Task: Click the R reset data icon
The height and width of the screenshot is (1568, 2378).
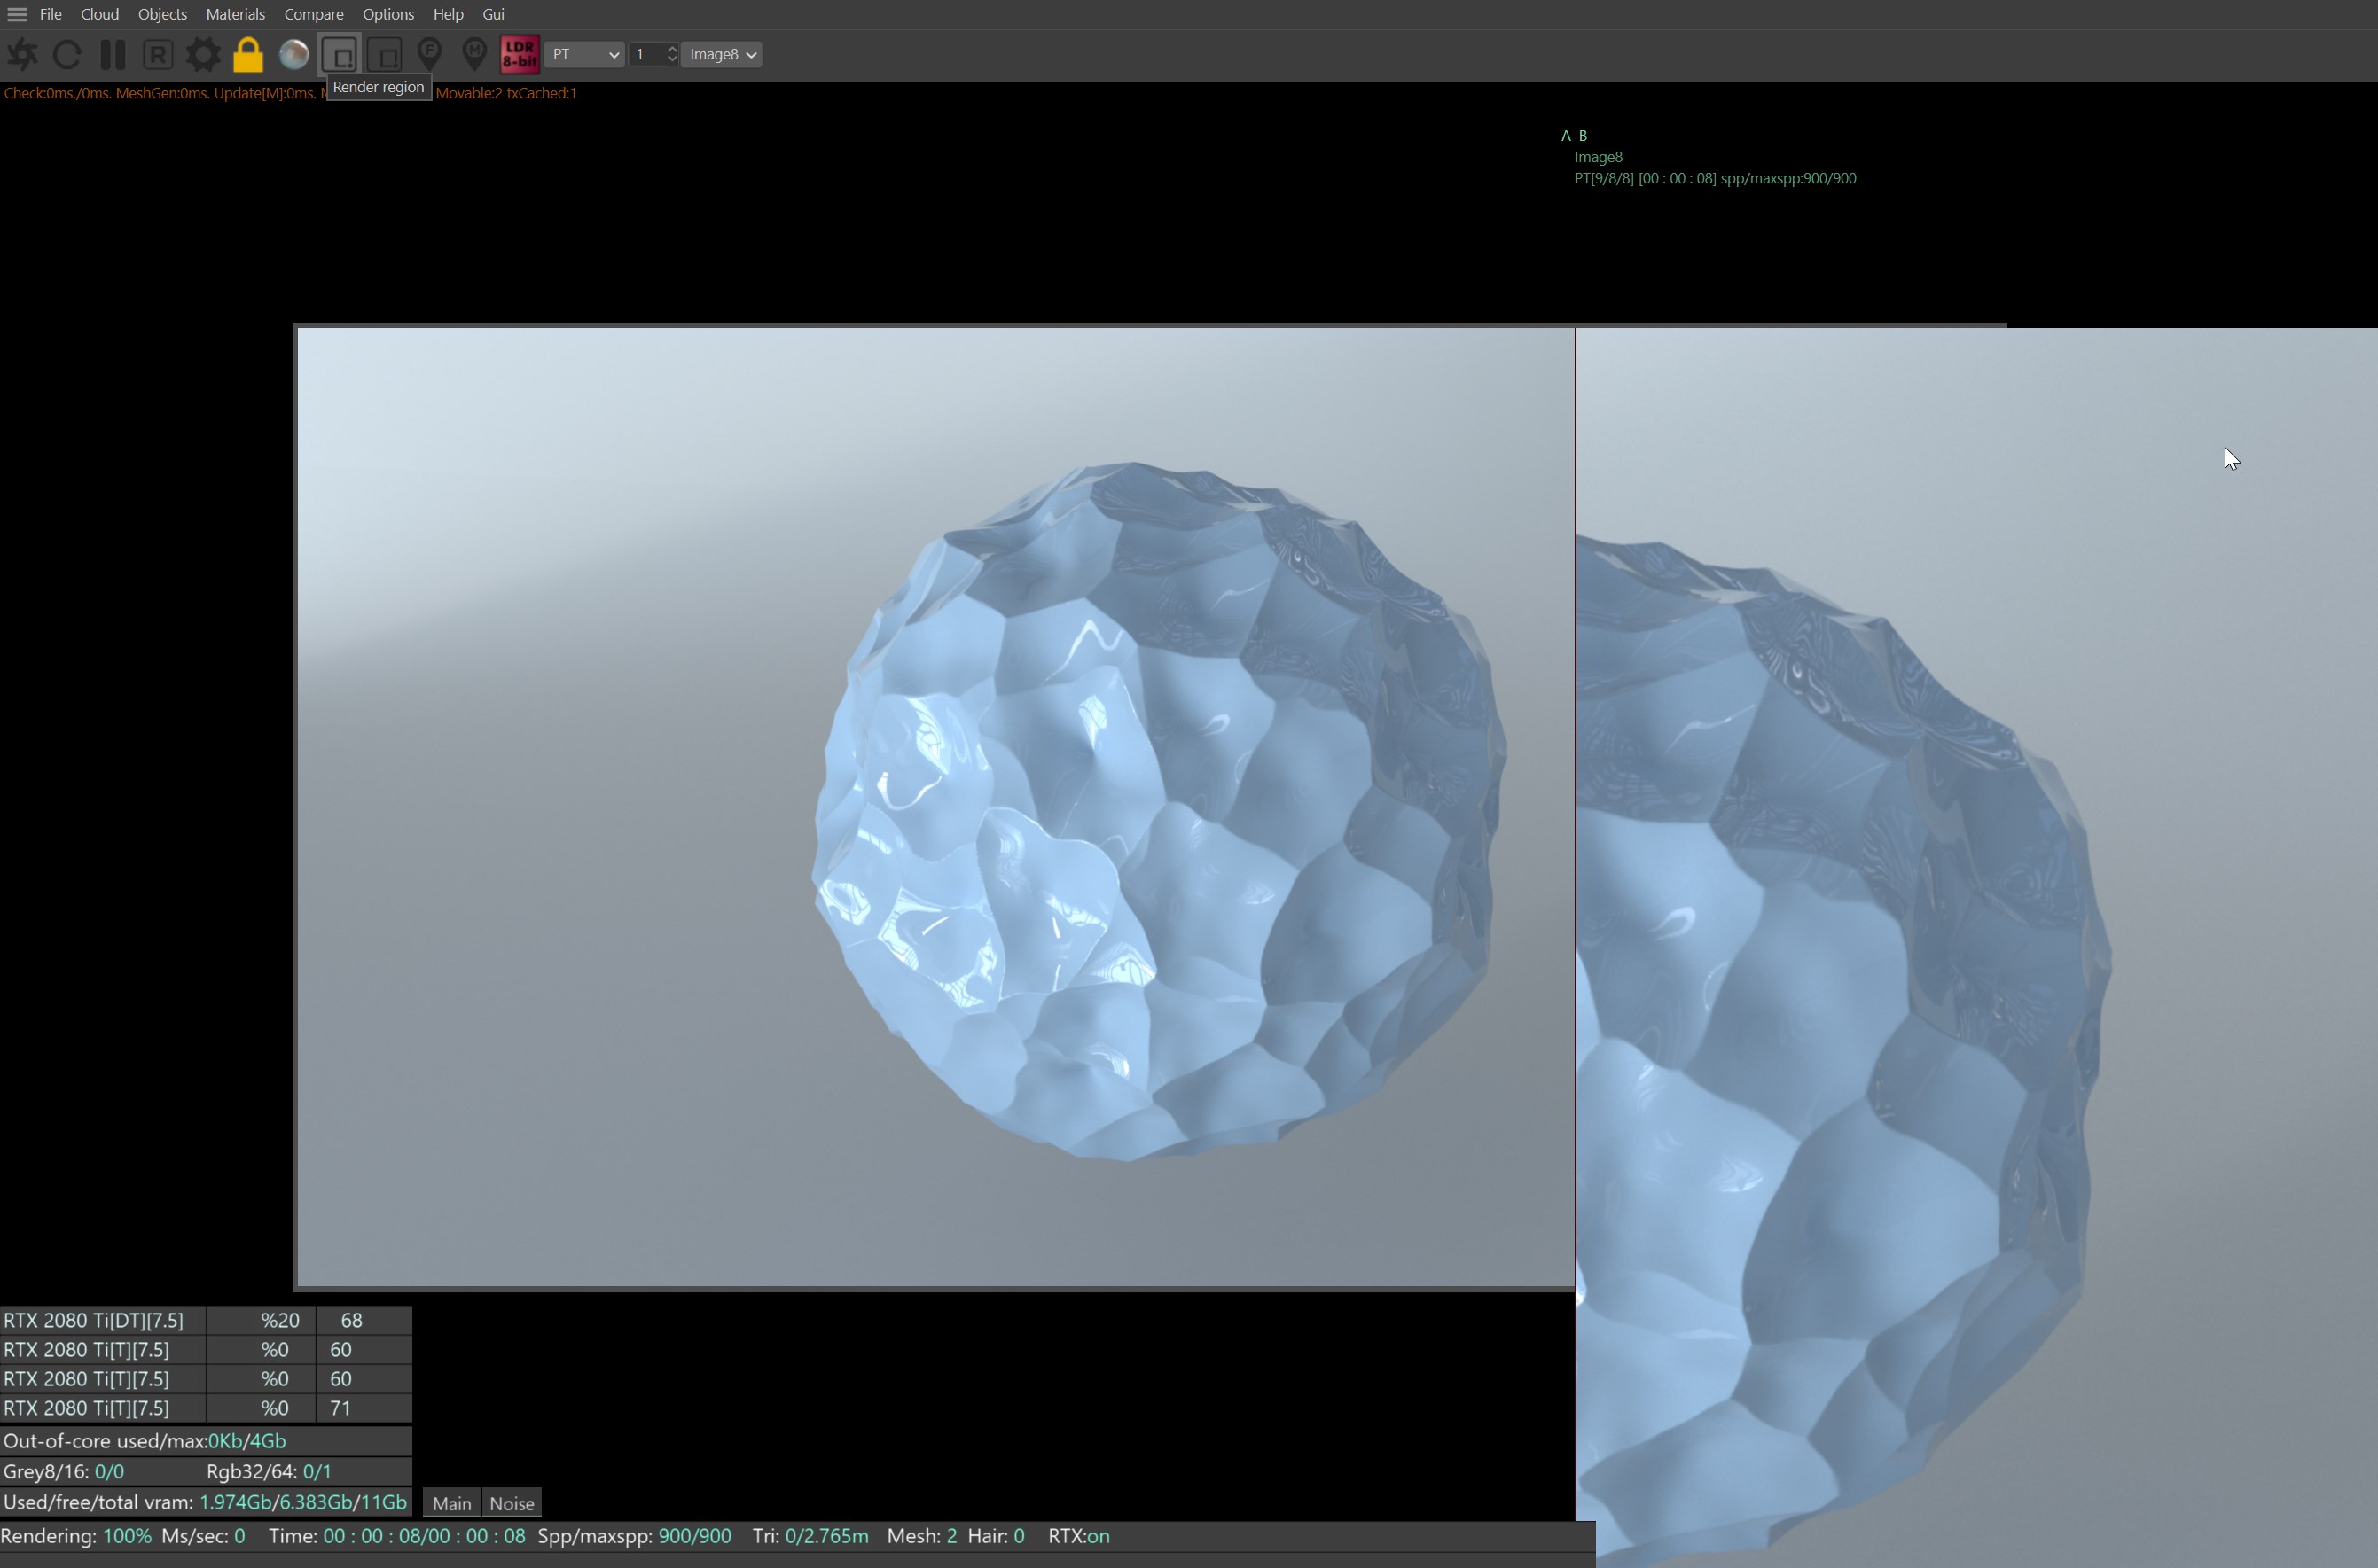Action: (158, 54)
